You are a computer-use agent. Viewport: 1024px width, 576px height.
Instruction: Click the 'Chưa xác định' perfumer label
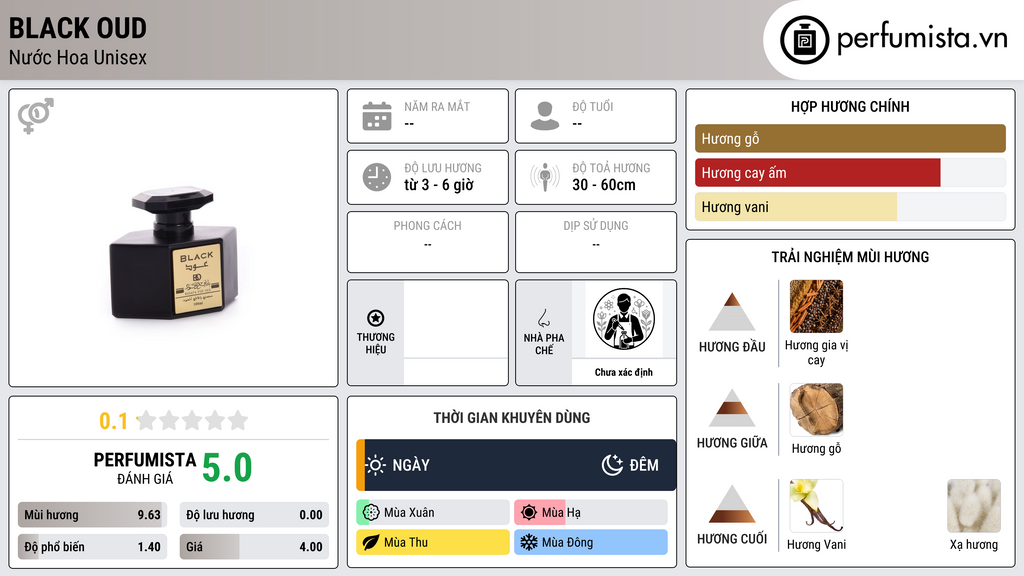coord(624,372)
